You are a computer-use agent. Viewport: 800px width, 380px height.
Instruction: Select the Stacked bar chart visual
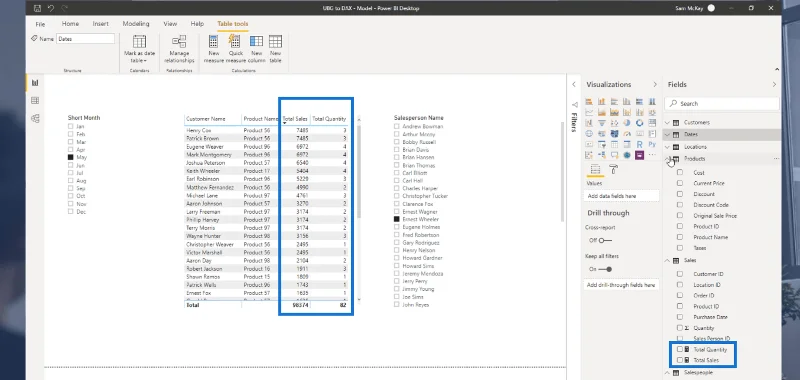point(589,102)
